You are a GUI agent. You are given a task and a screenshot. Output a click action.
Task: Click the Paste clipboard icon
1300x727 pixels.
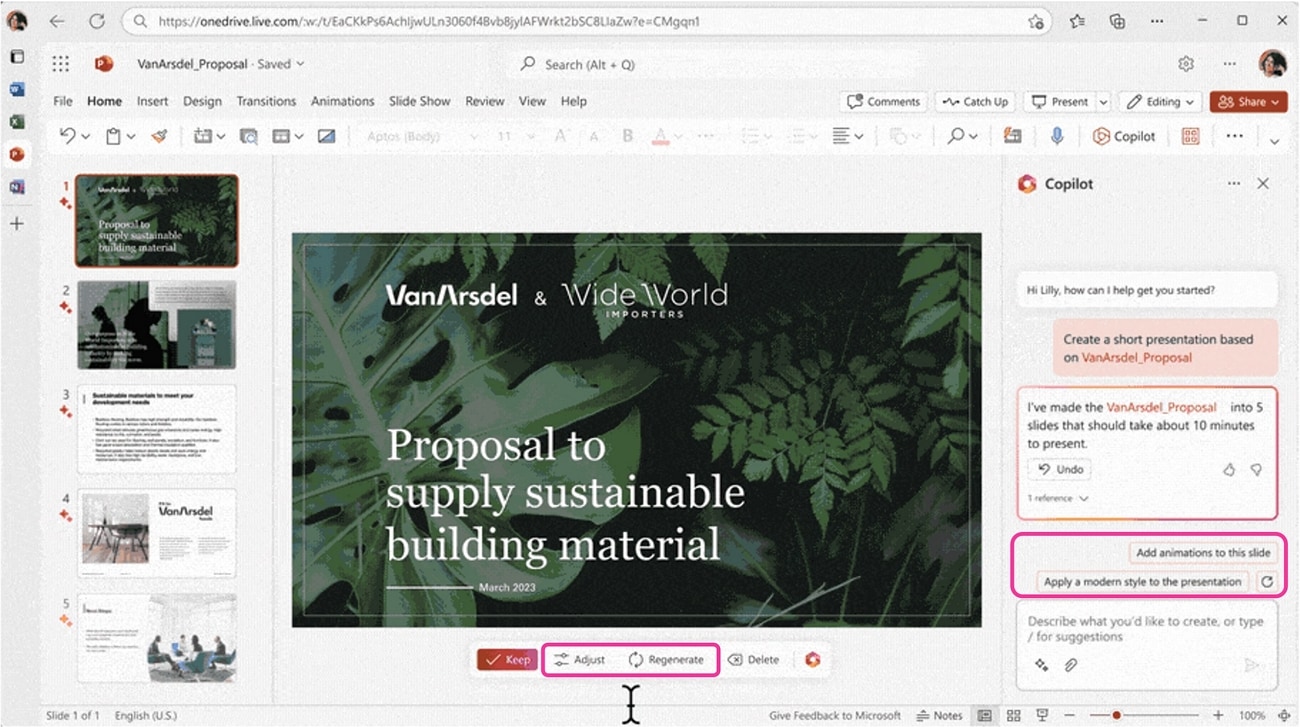coord(115,136)
